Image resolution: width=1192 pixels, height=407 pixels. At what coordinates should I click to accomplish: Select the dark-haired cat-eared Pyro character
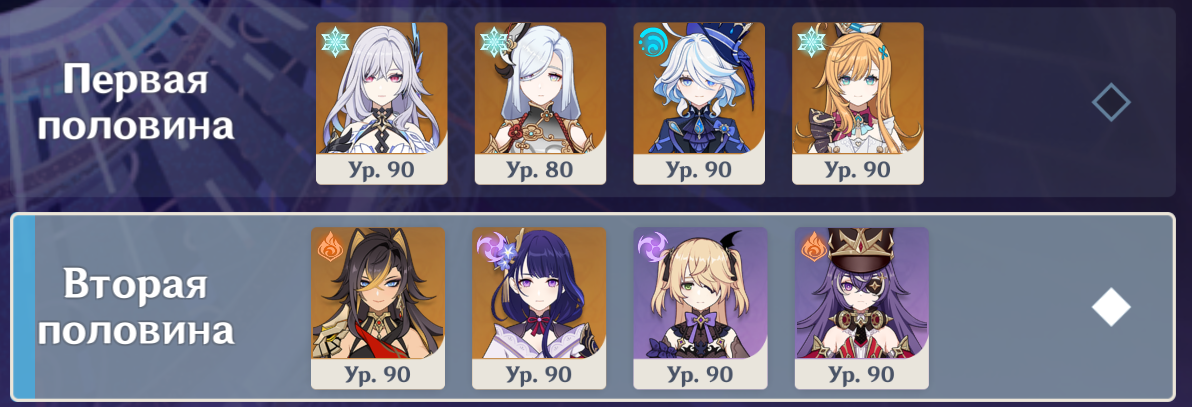point(378,308)
